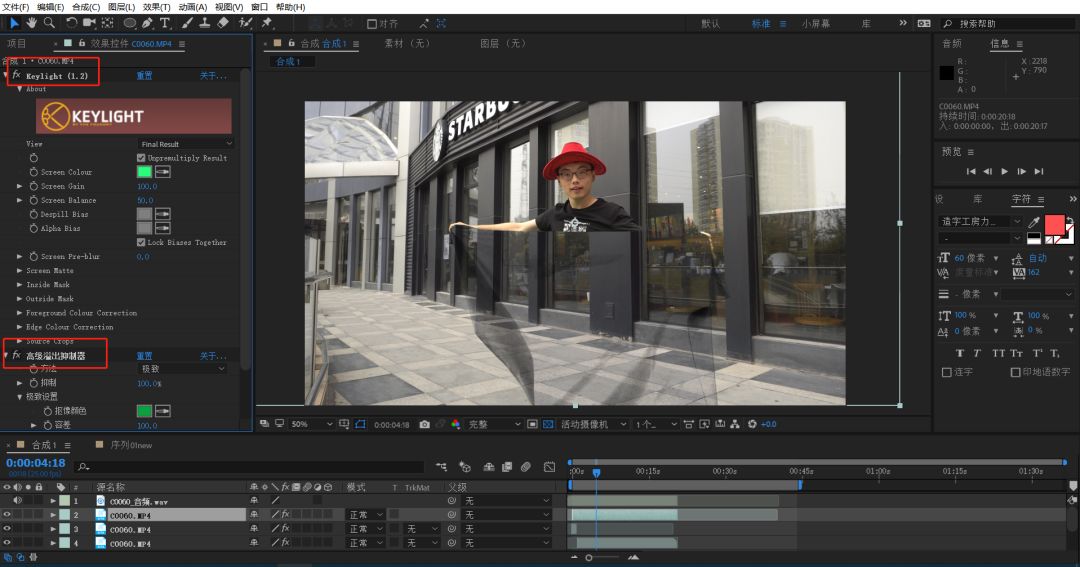Image resolution: width=1080 pixels, height=567 pixels.
Task: Hide layer 2 C0060.MP4 eye icon
Action: 7,515
